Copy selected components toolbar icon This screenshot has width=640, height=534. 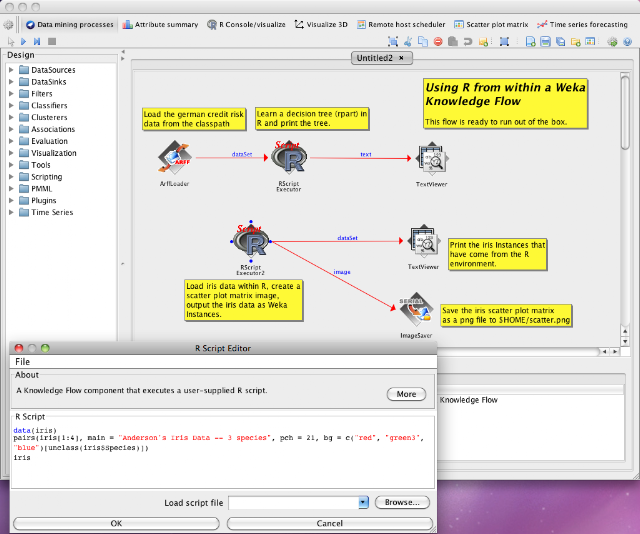[423, 41]
